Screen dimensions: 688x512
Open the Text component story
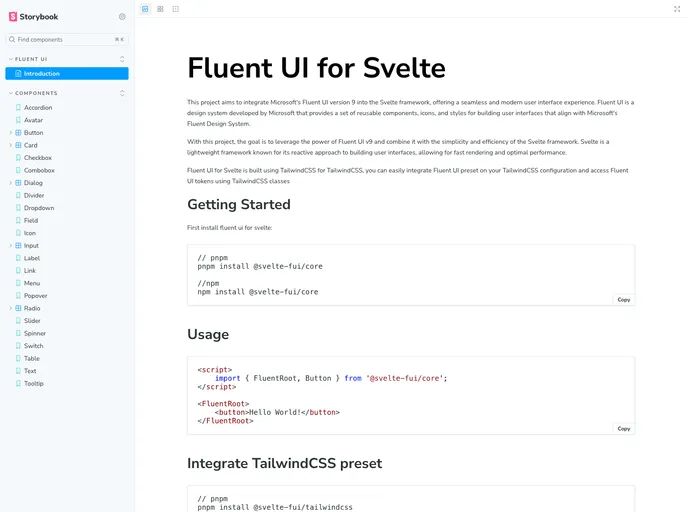tap(30, 371)
